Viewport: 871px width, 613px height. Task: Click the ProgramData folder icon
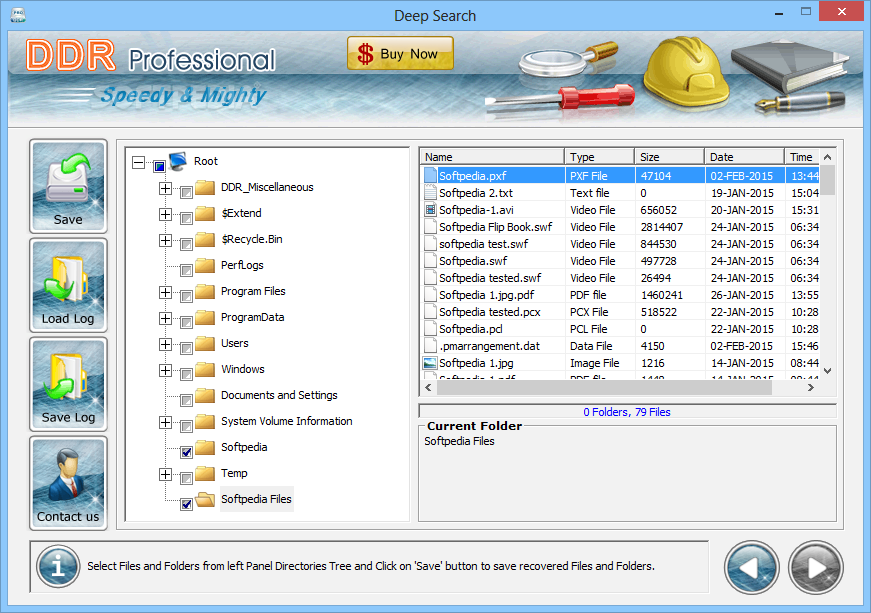click(x=205, y=317)
